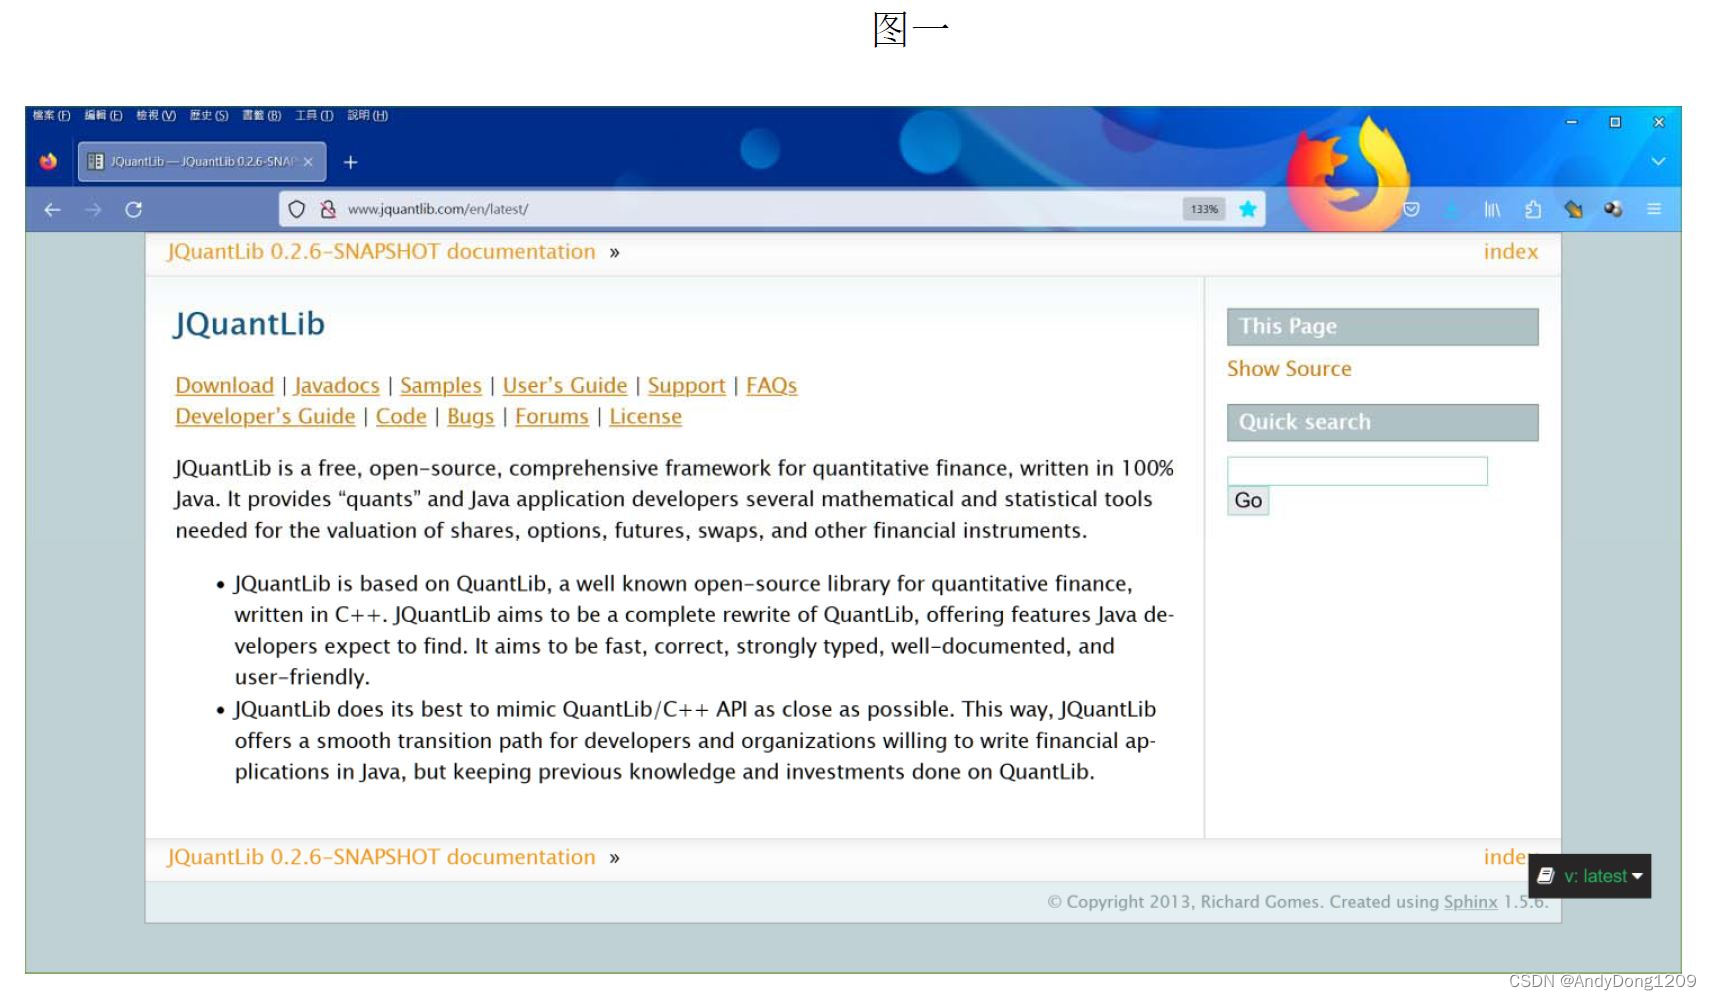Open the Code link

pos(401,417)
